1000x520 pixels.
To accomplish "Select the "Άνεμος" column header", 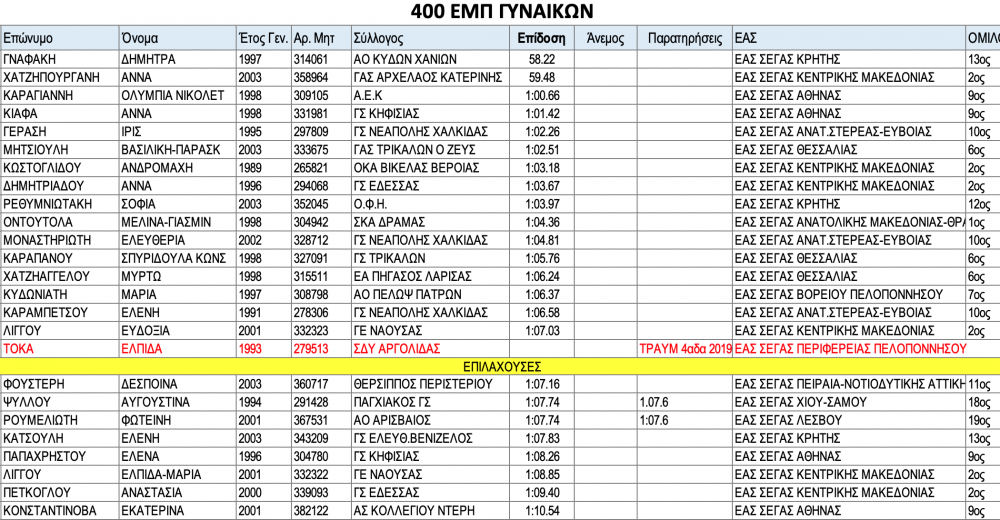I will [605, 39].
